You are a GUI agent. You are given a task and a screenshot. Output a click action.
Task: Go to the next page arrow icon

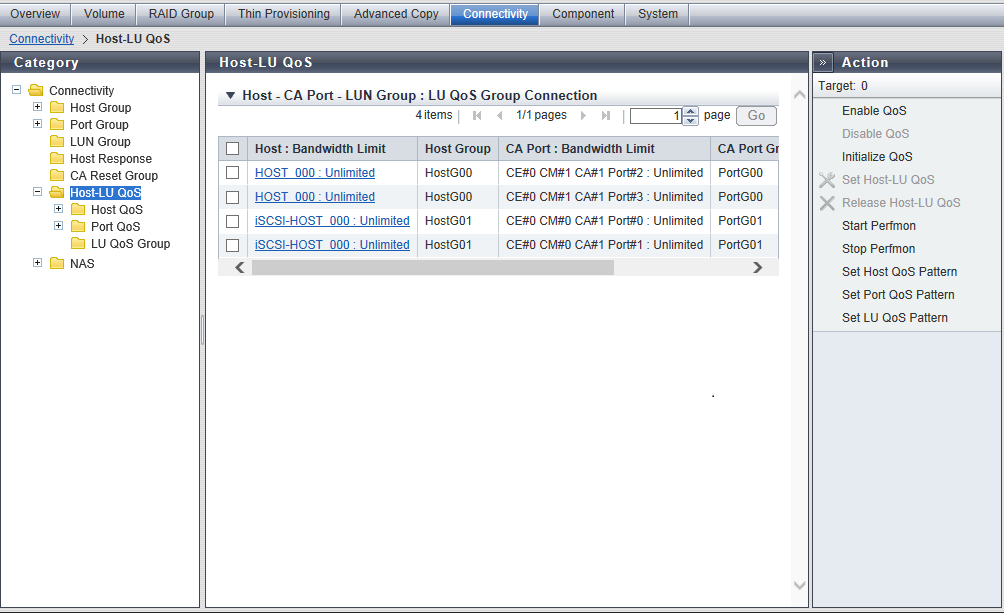584,116
